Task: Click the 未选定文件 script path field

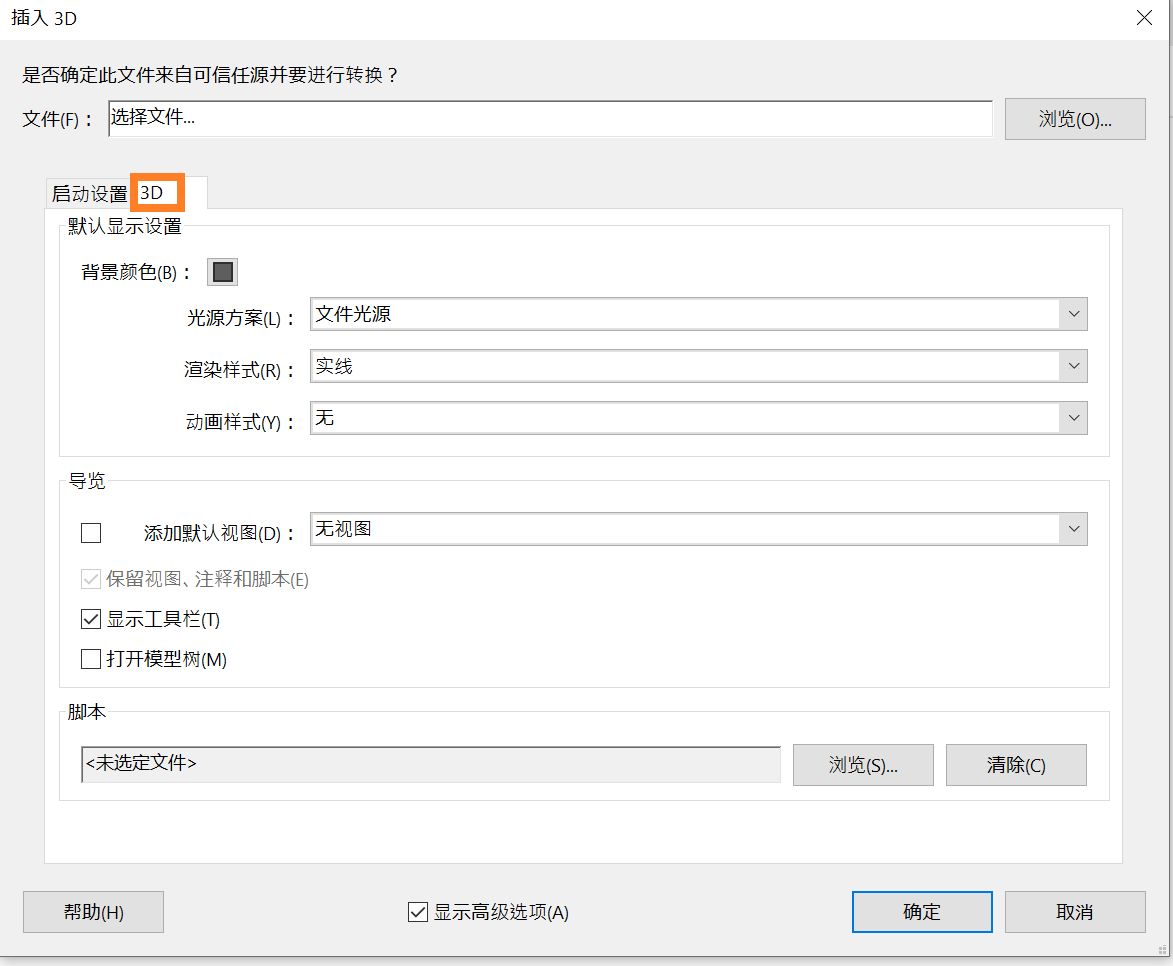Action: pyautogui.click(x=430, y=764)
